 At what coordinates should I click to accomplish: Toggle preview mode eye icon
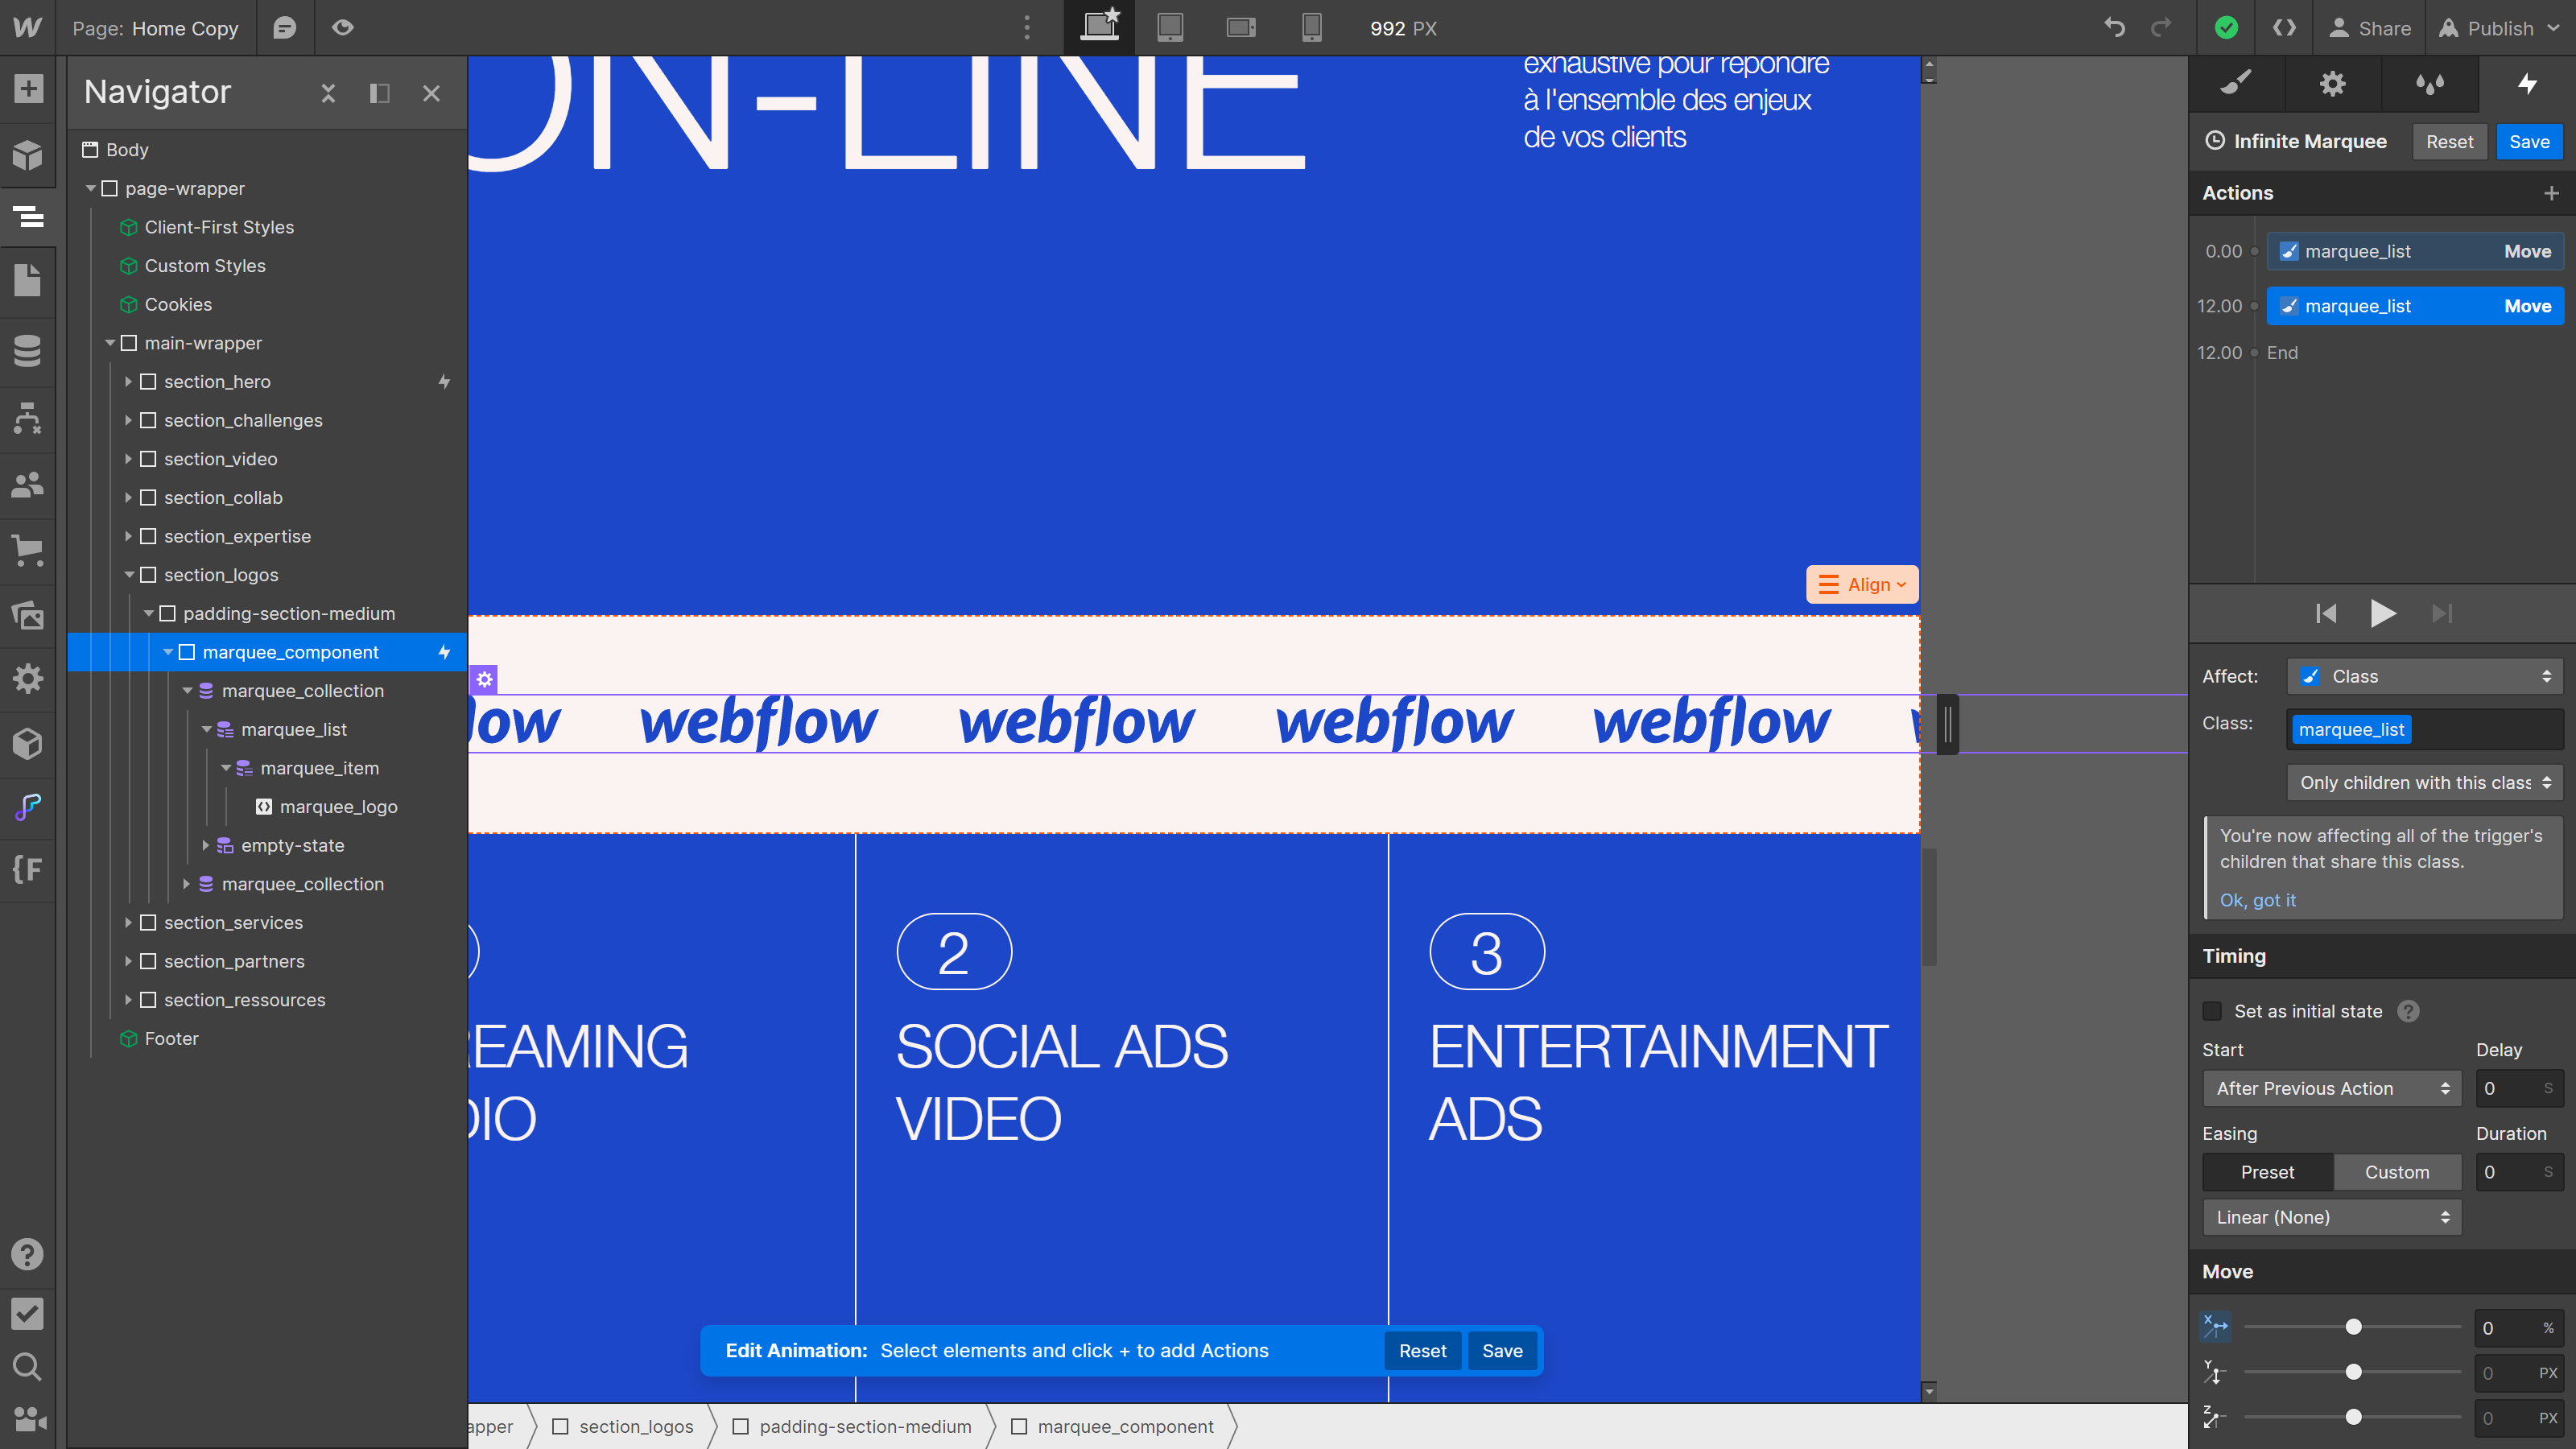(x=343, y=27)
